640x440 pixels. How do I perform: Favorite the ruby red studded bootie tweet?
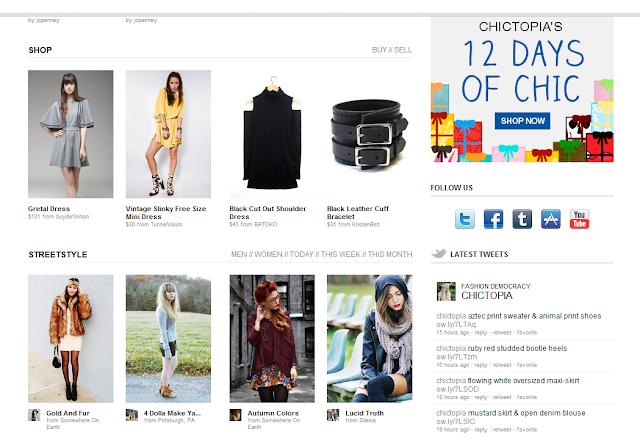coord(527,365)
